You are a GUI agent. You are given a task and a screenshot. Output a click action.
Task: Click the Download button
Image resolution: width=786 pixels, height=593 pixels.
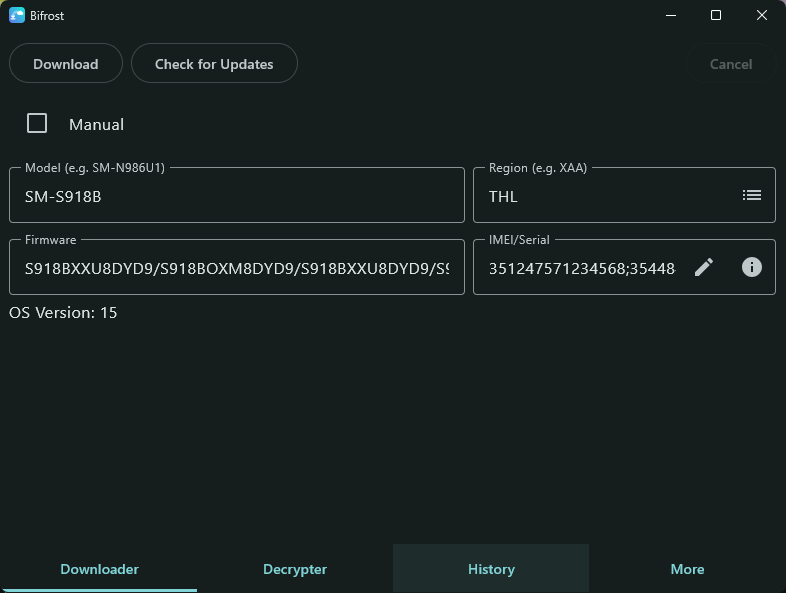coord(66,63)
